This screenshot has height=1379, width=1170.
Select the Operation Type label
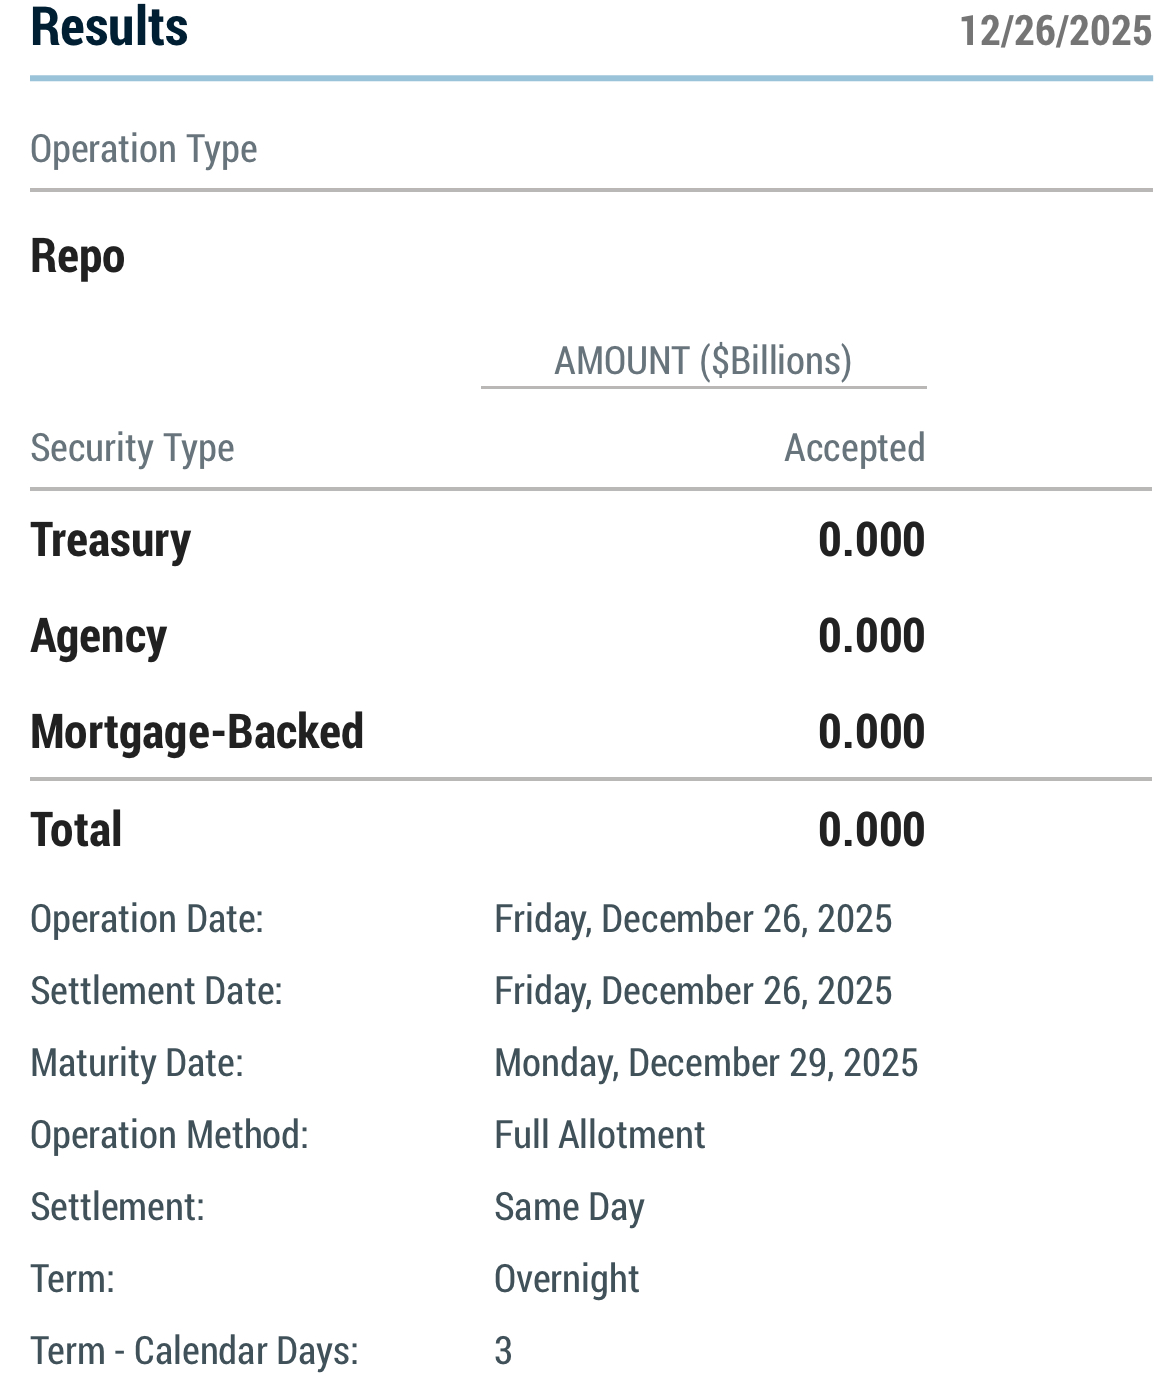point(144,149)
